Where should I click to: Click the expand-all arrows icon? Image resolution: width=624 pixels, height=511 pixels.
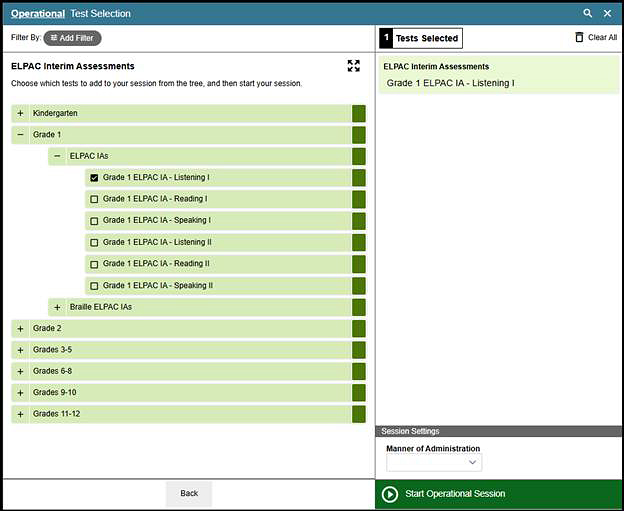click(353, 66)
